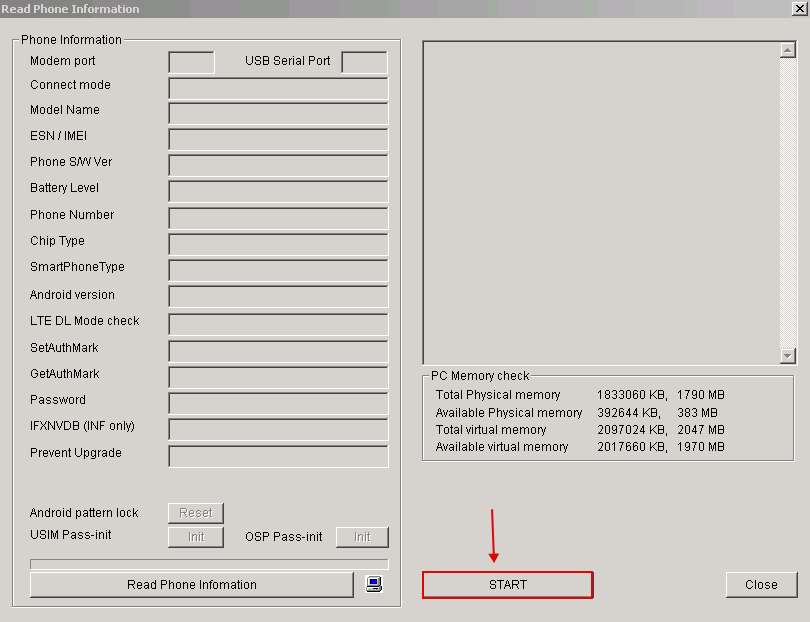Click the USB Serial Port field

364,63
